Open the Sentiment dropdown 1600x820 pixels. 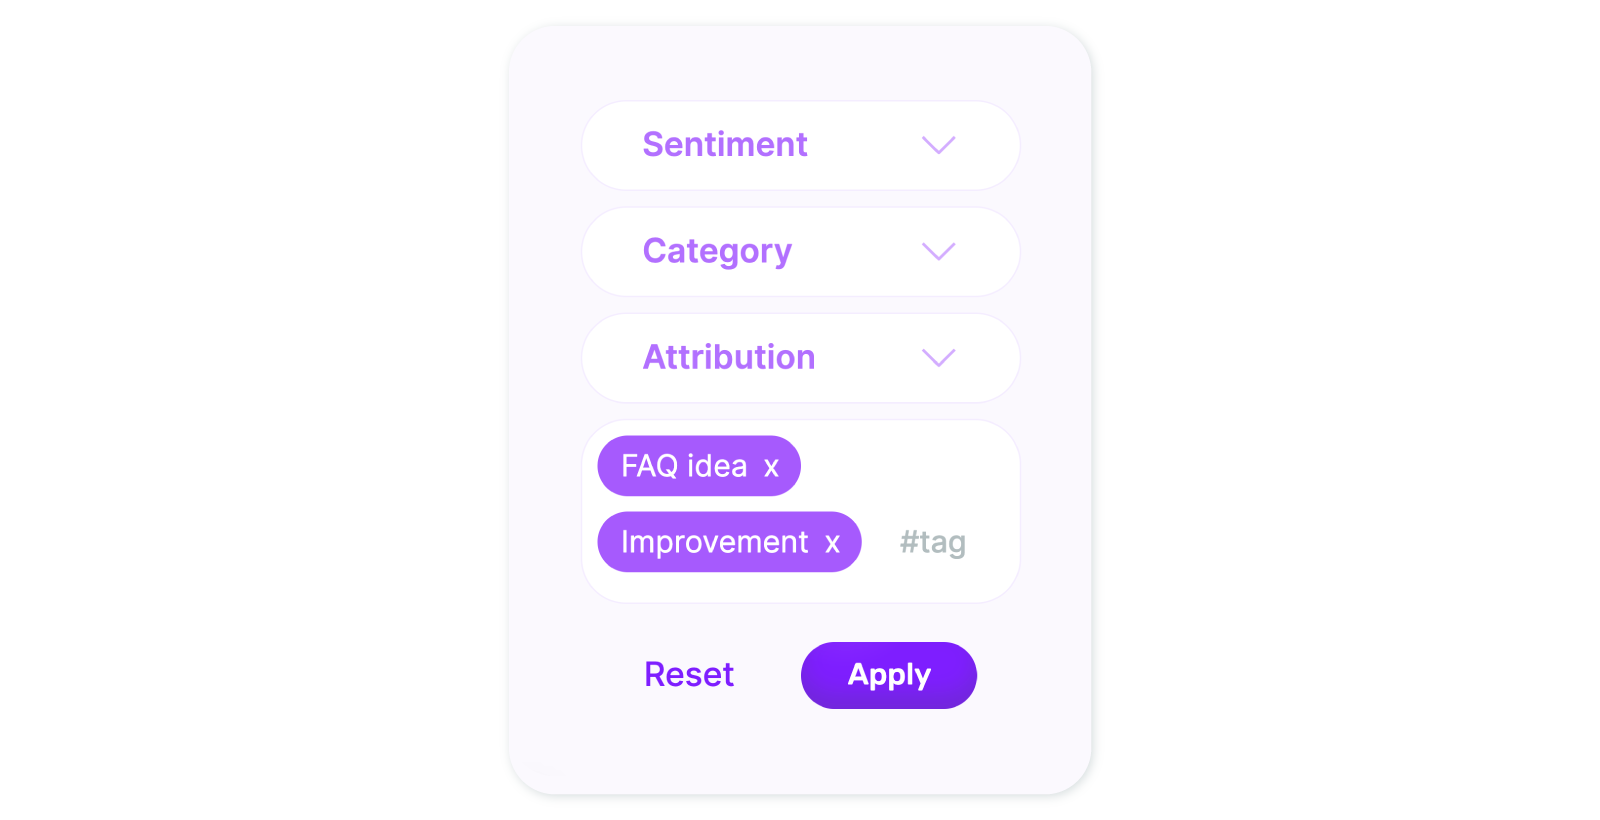tap(801, 145)
